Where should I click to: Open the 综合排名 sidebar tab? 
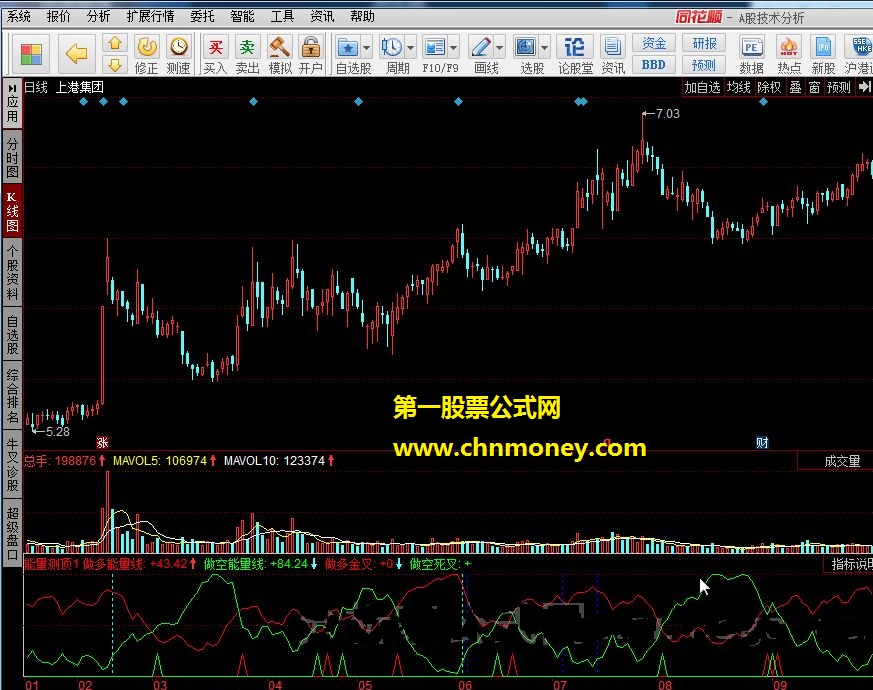click(12, 396)
